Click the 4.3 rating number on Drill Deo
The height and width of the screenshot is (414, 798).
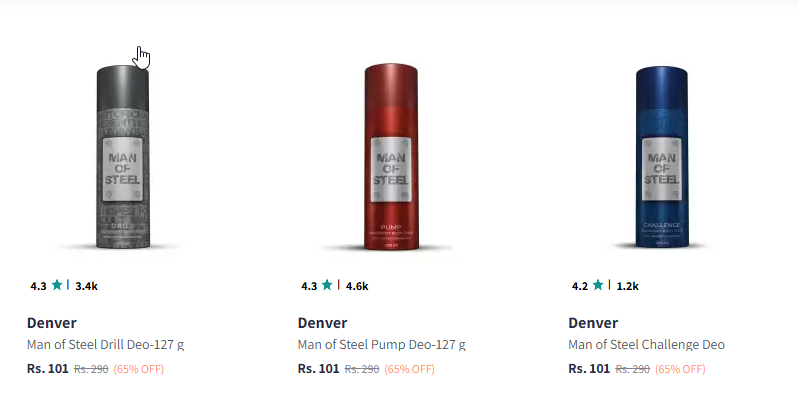click(x=38, y=286)
